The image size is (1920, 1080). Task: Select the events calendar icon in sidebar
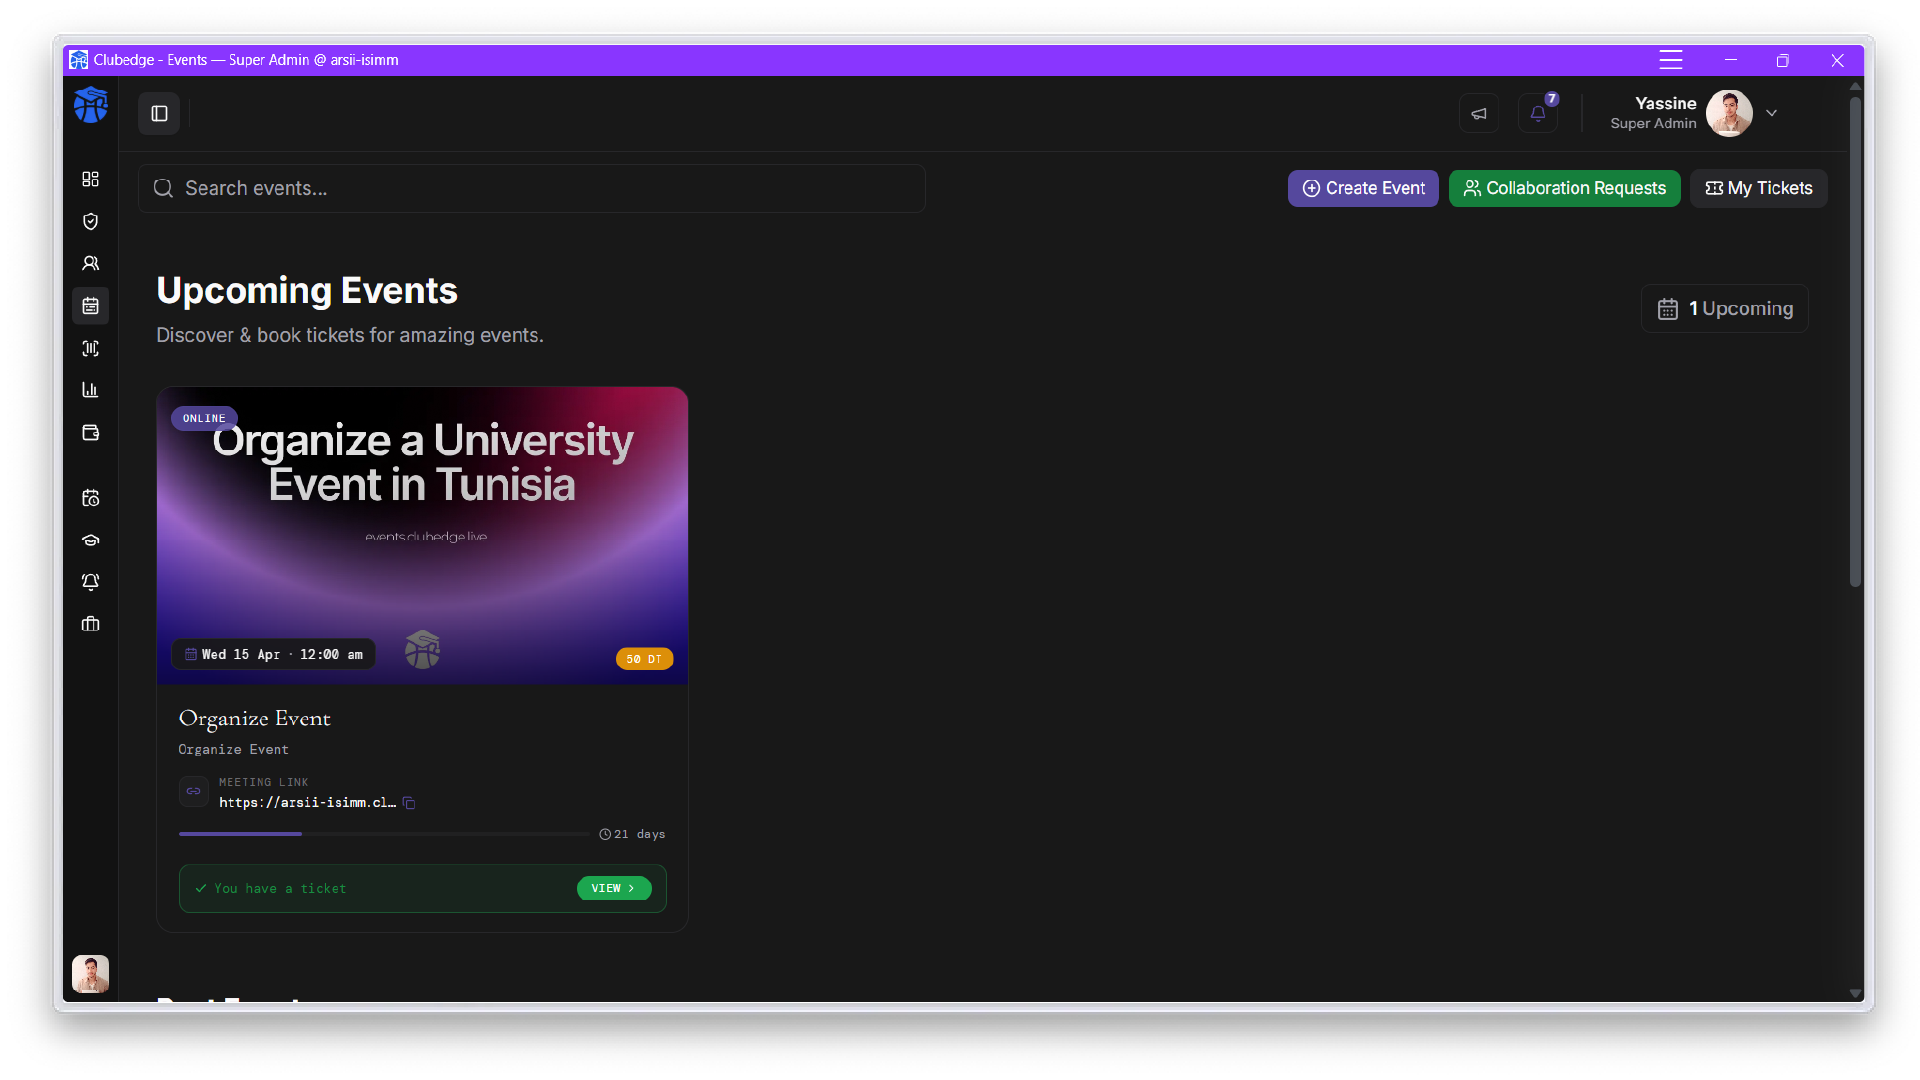tap(91, 306)
